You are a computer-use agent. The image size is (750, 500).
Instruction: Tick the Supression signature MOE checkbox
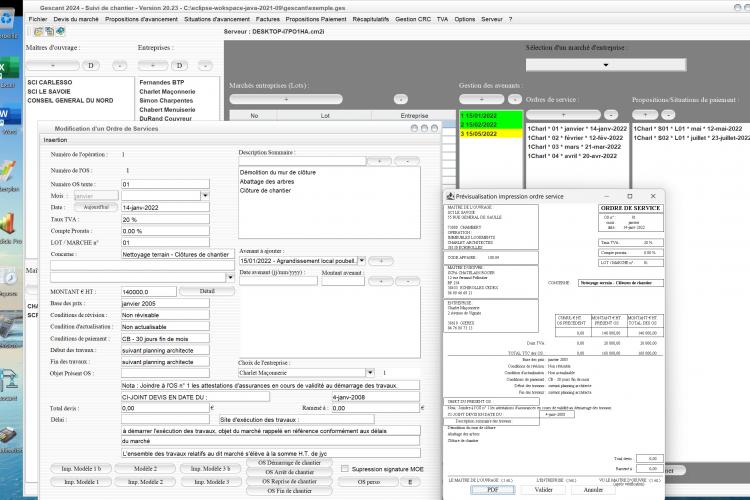tap(344, 469)
